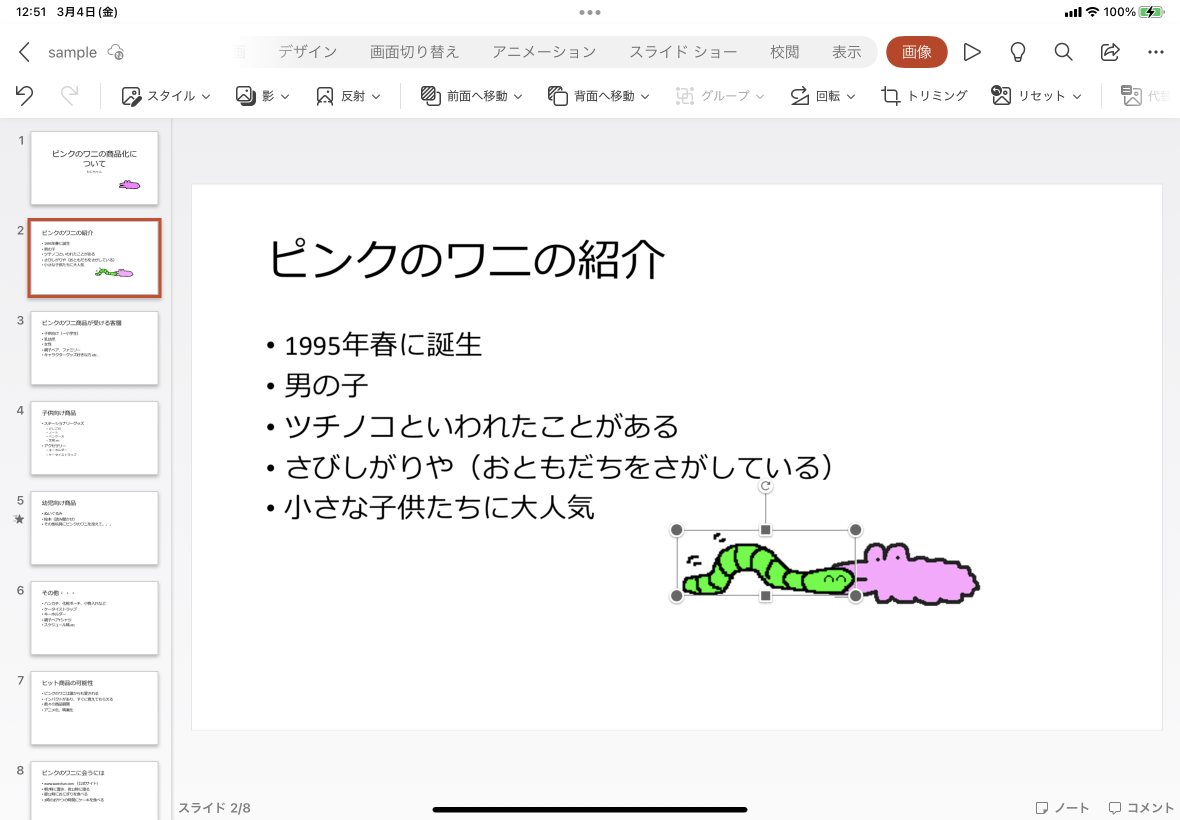Open the コメント comments pane
This screenshot has height=820, width=1180.
point(1141,807)
